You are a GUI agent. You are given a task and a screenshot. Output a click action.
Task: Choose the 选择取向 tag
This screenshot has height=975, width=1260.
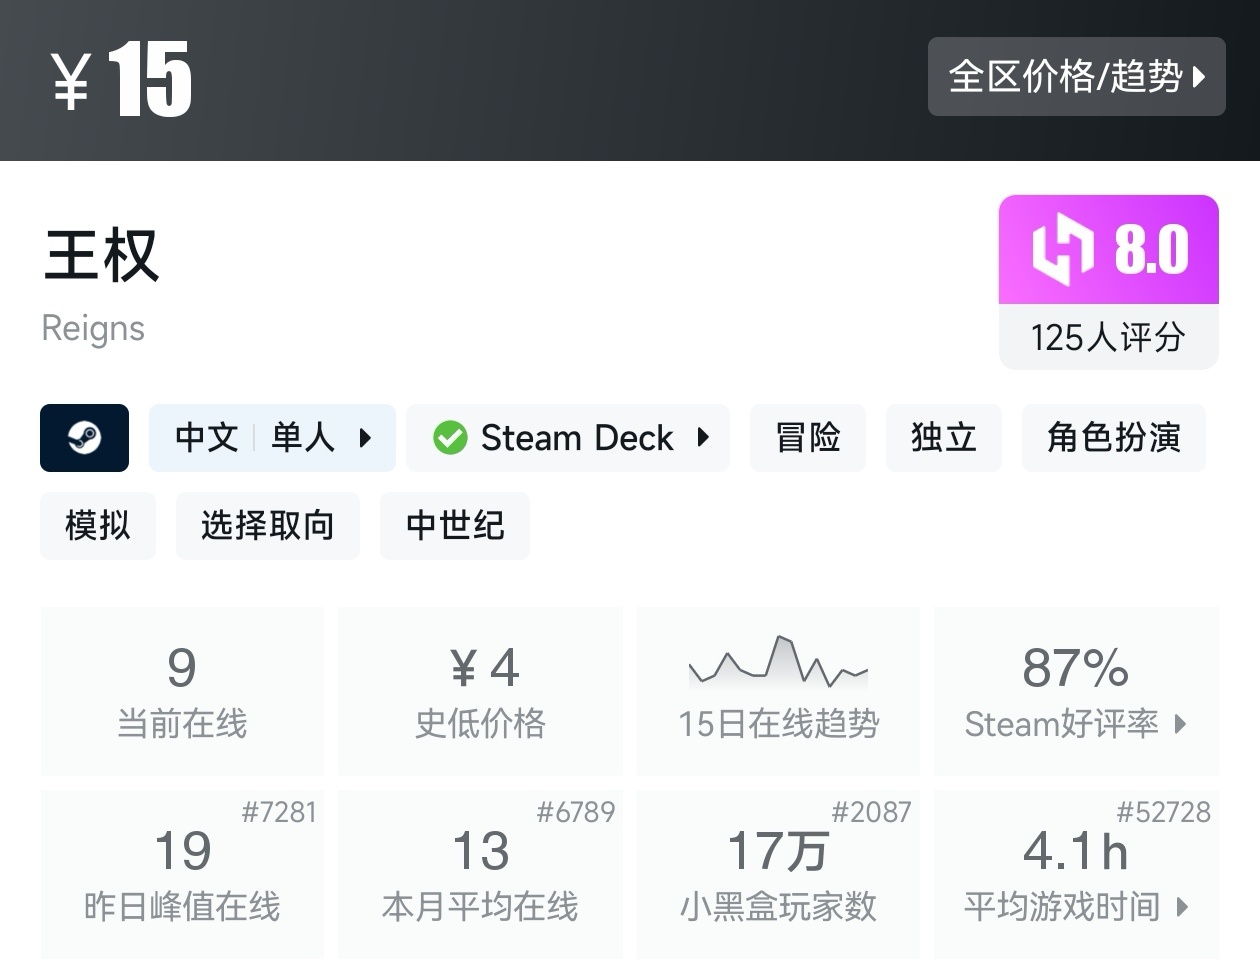coord(267,526)
